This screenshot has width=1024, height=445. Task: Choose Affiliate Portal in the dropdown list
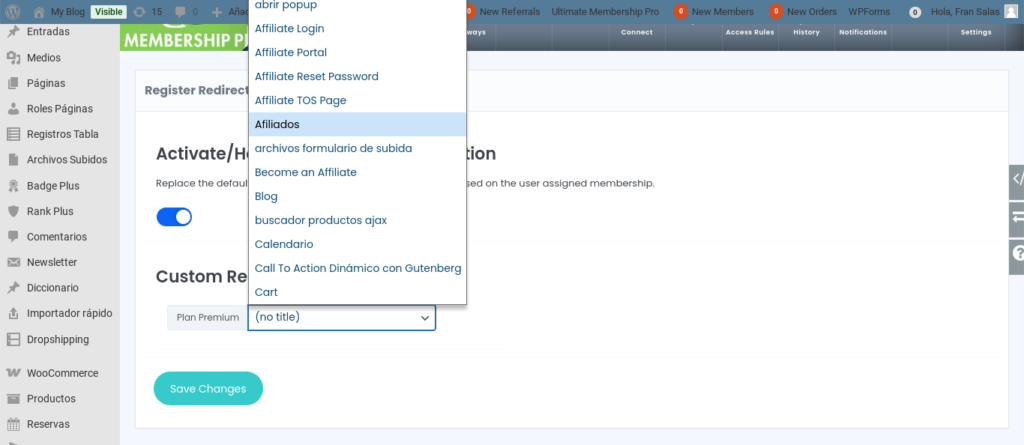(x=357, y=52)
